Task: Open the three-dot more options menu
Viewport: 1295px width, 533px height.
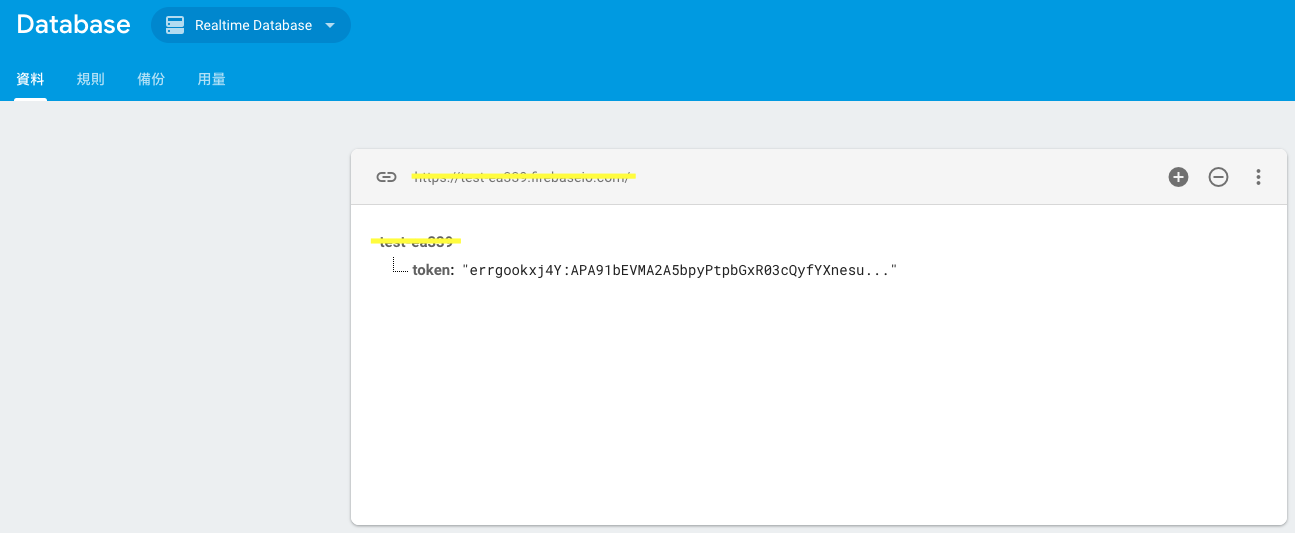Action: (x=1258, y=177)
